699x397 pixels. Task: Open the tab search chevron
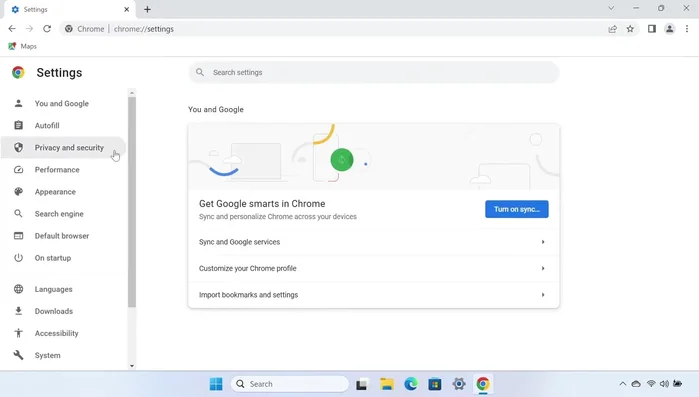[x=611, y=8]
